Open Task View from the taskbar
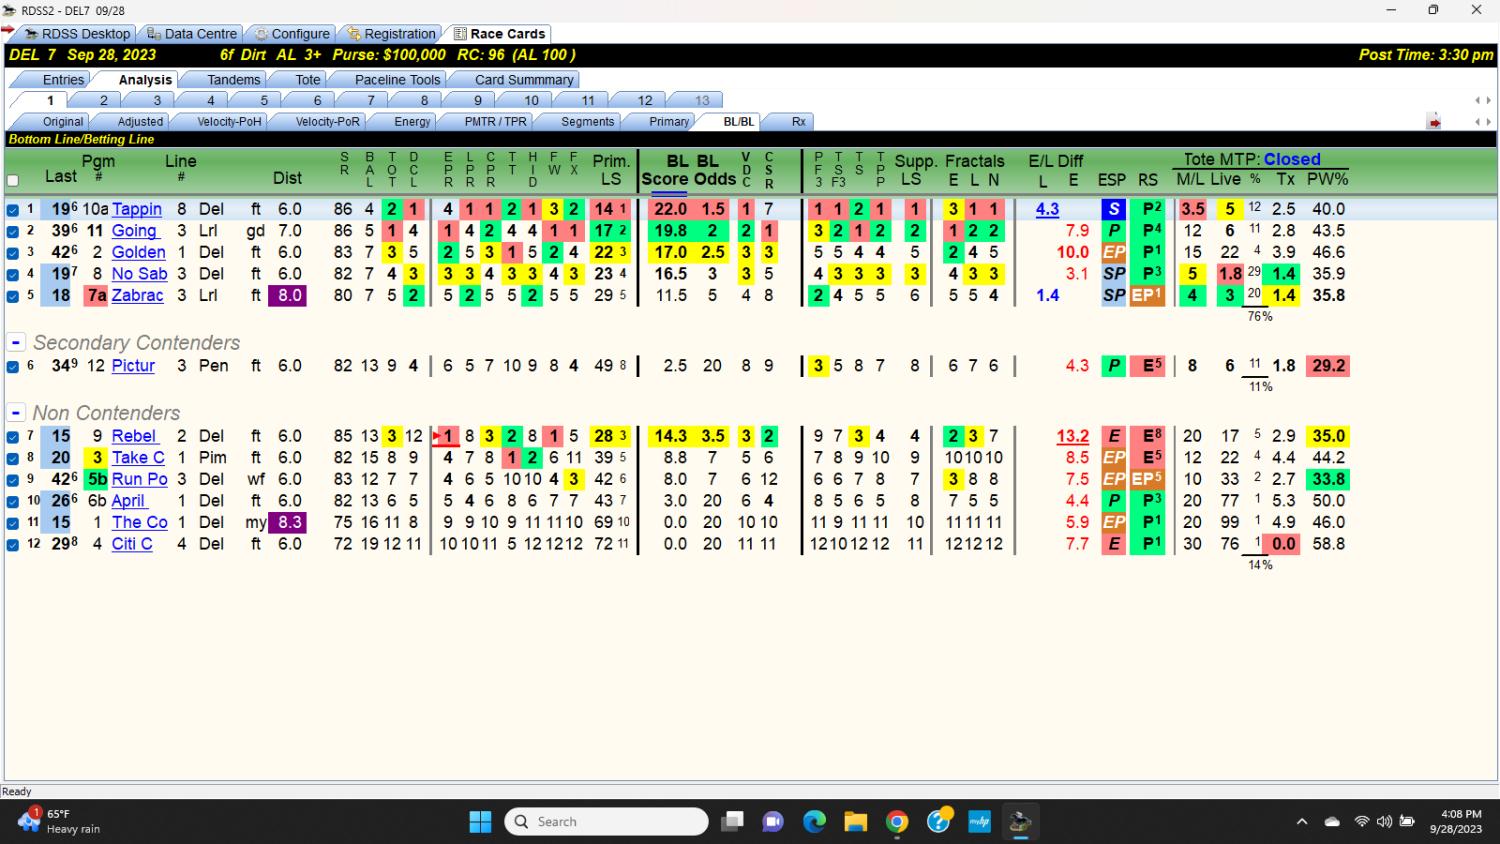 click(732, 822)
